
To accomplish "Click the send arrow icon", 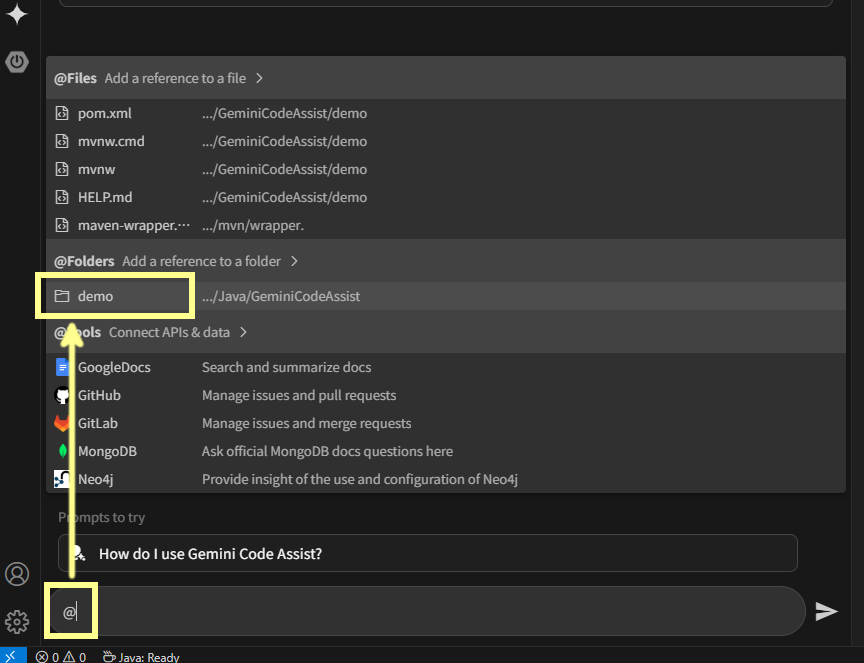I will (x=826, y=611).
